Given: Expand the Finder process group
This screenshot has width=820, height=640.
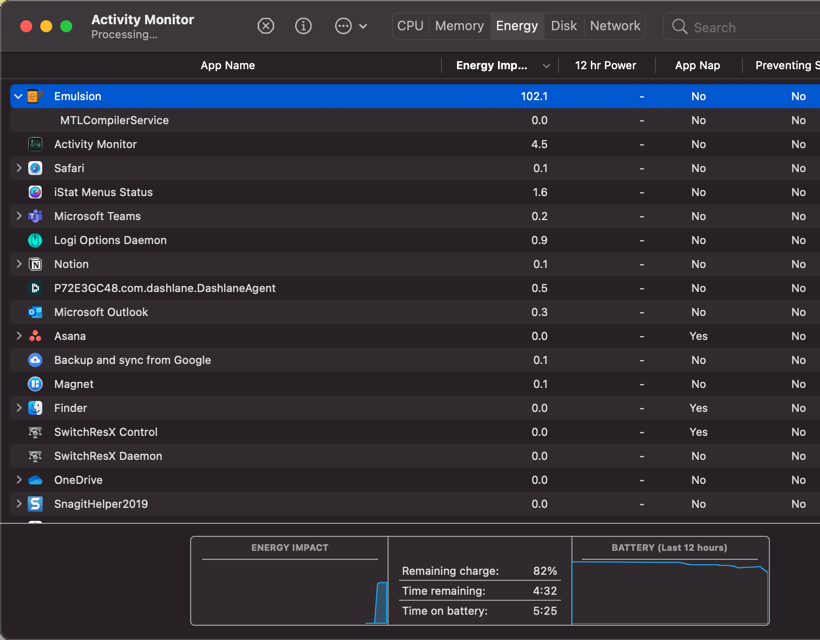Looking at the screenshot, I should click(x=19, y=408).
